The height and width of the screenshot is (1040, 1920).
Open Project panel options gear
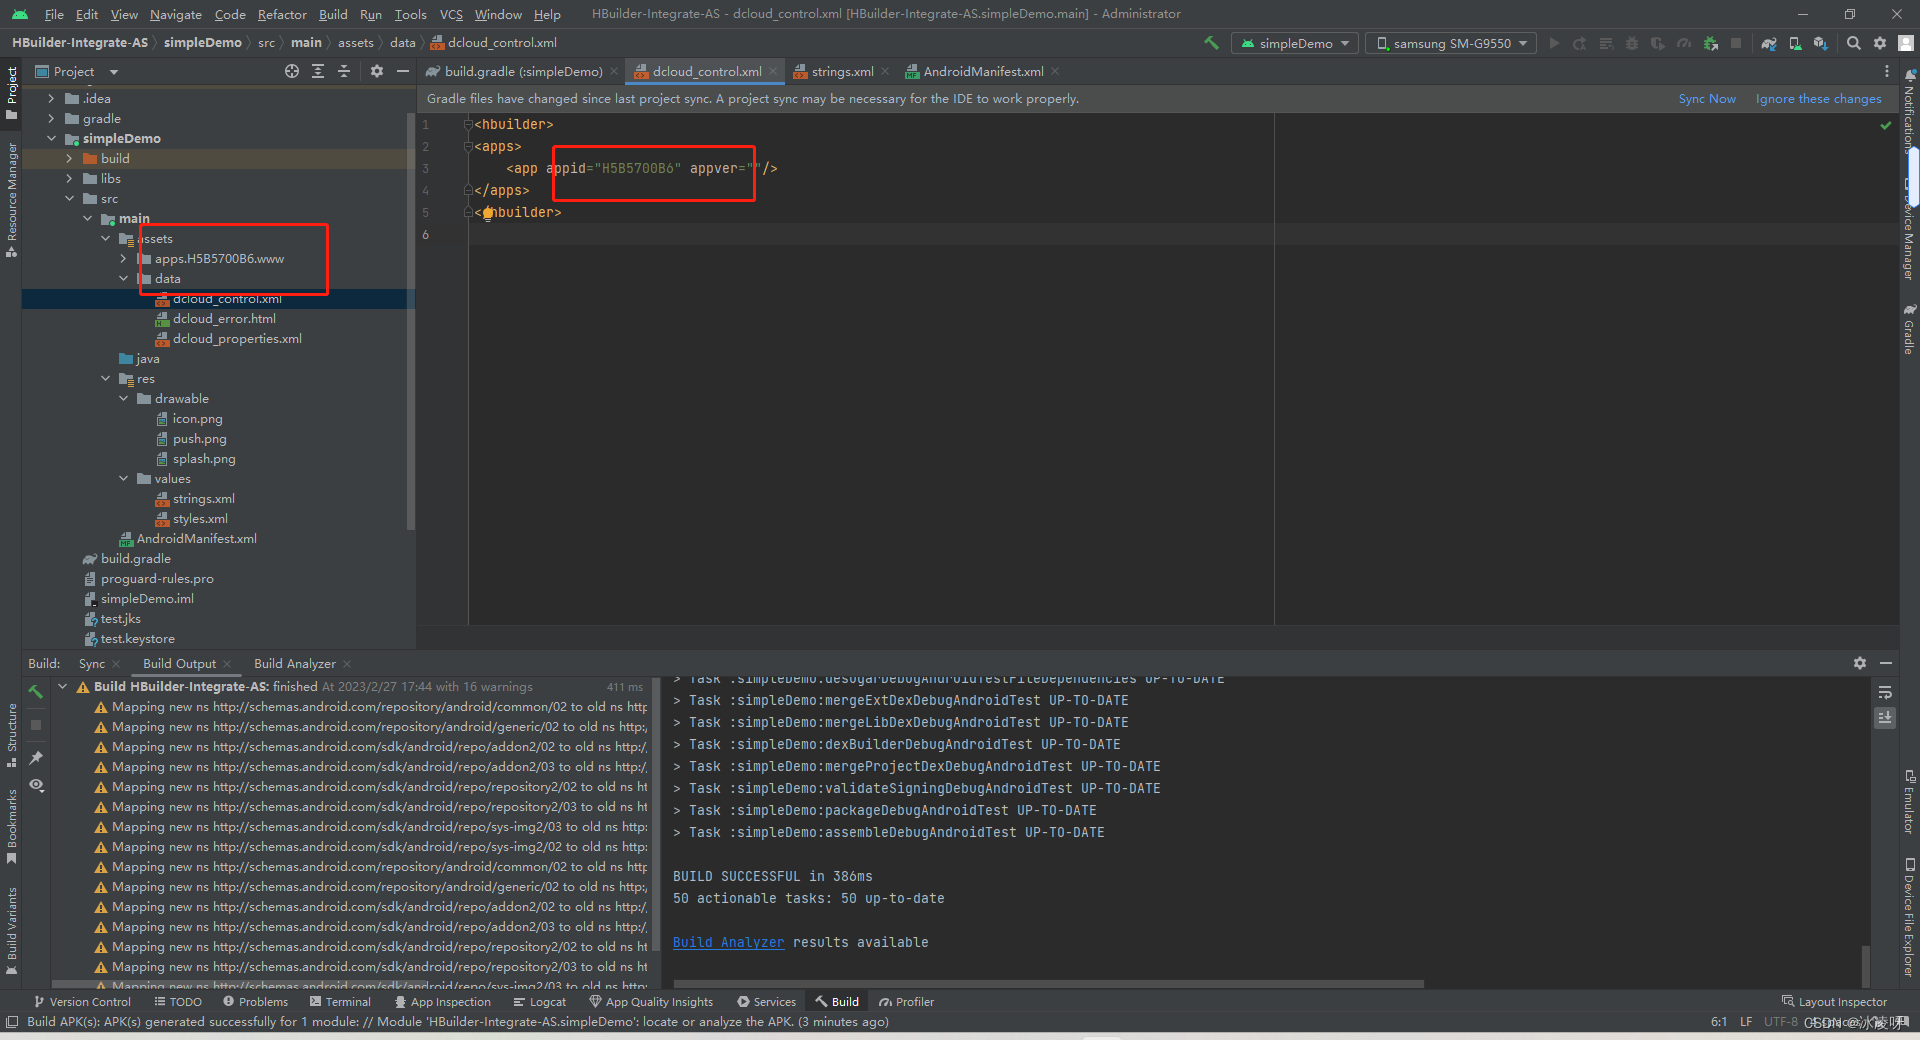pyautogui.click(x=377, y=71)
